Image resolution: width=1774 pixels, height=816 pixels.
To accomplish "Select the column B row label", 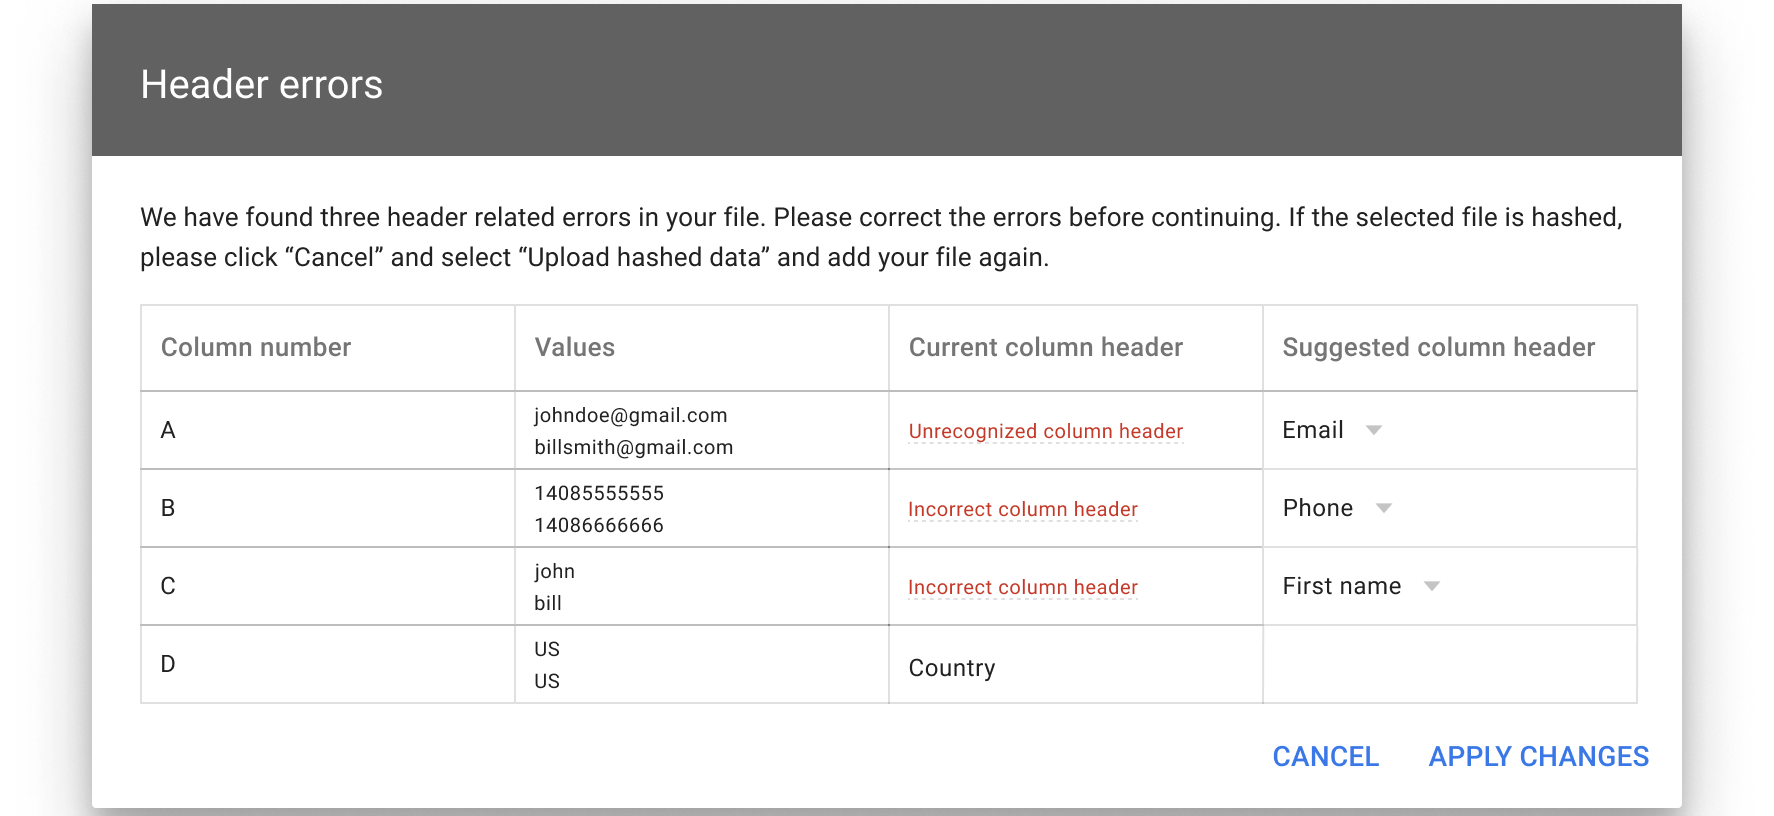I will pos(168,508).
